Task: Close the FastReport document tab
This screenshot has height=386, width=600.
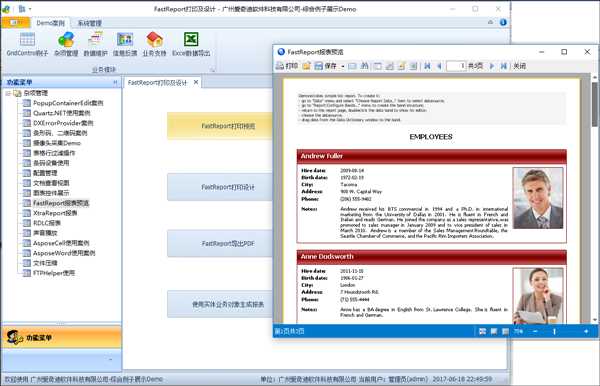Action: coord(196,82)
